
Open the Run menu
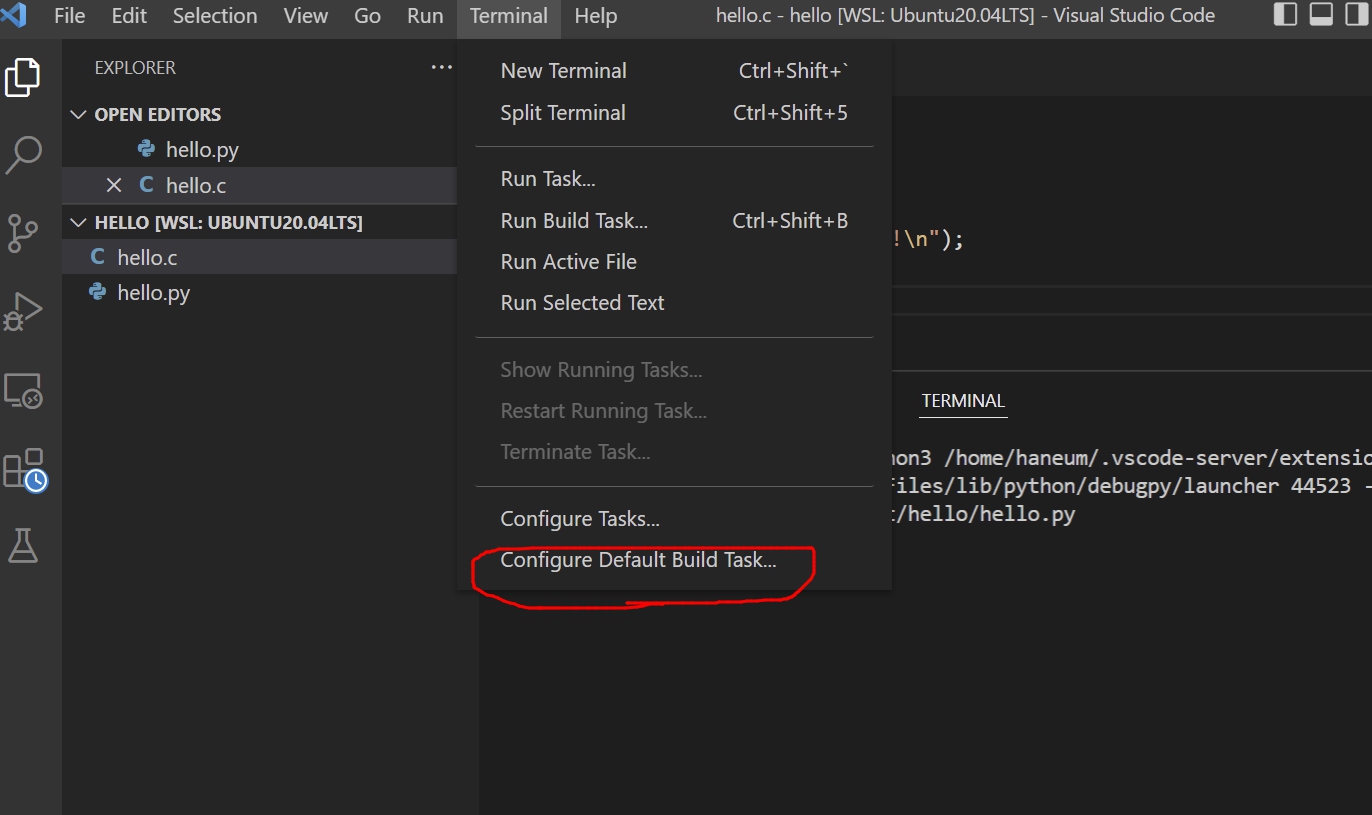click(x=425, y=16)
